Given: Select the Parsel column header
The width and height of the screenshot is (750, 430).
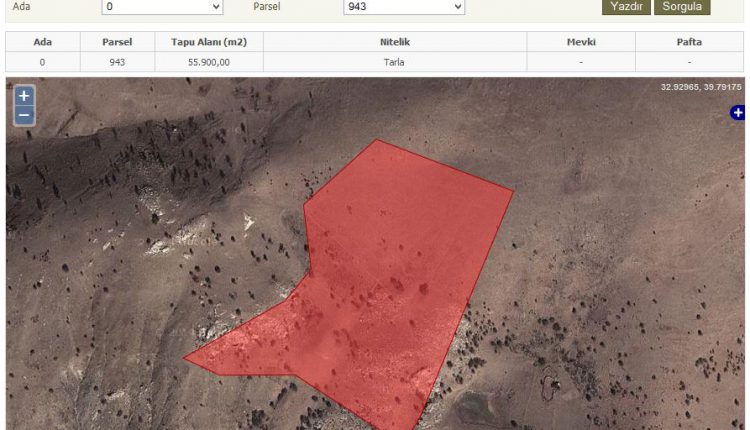Looking at the screenshot, I should 117,42.
